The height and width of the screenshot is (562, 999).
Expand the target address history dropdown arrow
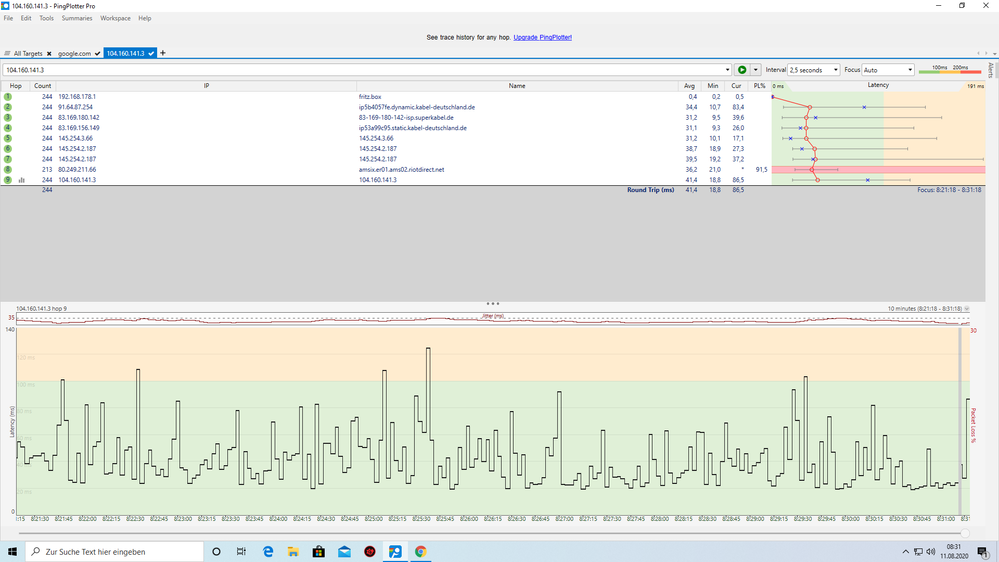pyautogui.click(x=727, y=70)
